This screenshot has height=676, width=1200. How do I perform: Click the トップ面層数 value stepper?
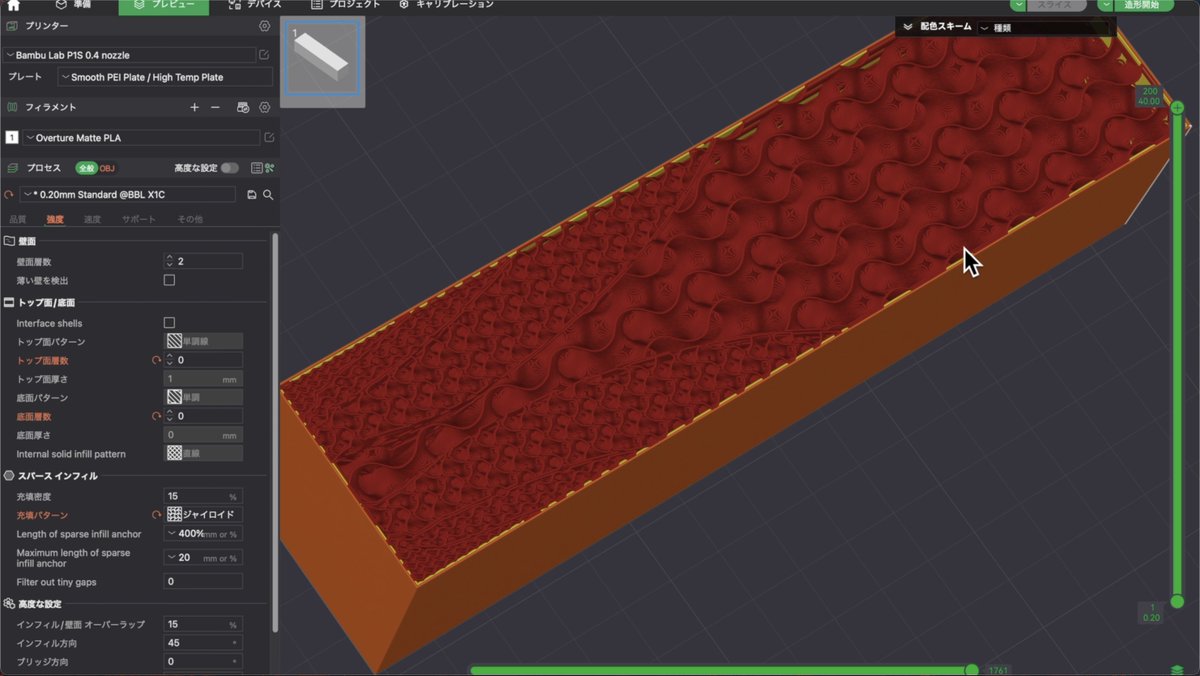(x=169, y=360)
